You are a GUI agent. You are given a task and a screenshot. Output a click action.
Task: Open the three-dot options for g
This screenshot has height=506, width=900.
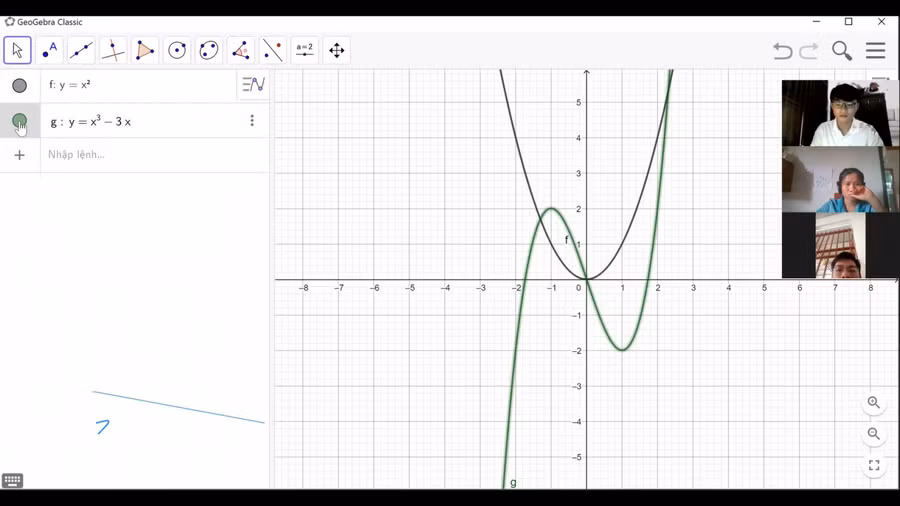coord(252,121)
